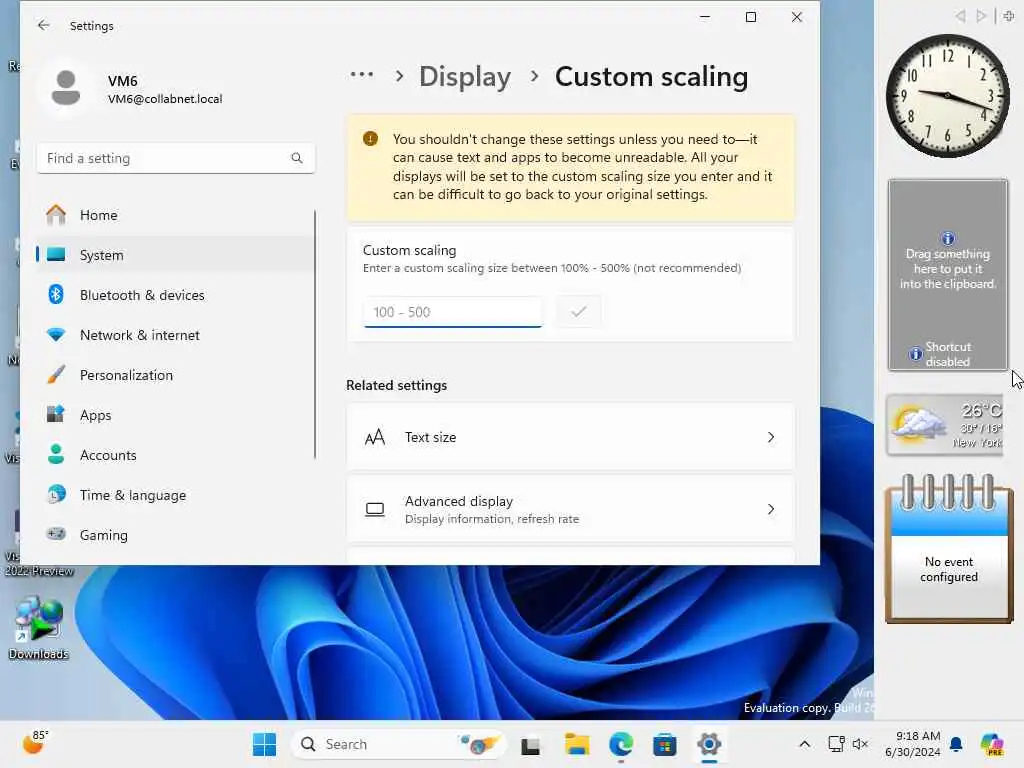This screenshot has height=768, width=1024.
Task: Click the network icon in the system tray
Action: 836,744
